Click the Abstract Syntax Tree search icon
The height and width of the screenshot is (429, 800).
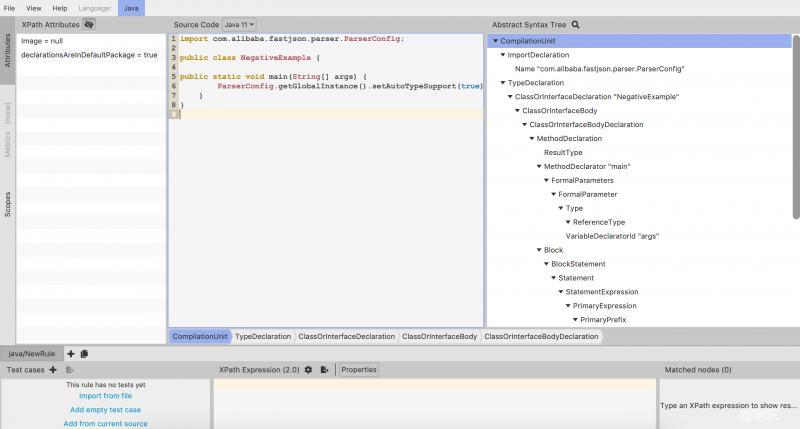(x=576, y=24)
